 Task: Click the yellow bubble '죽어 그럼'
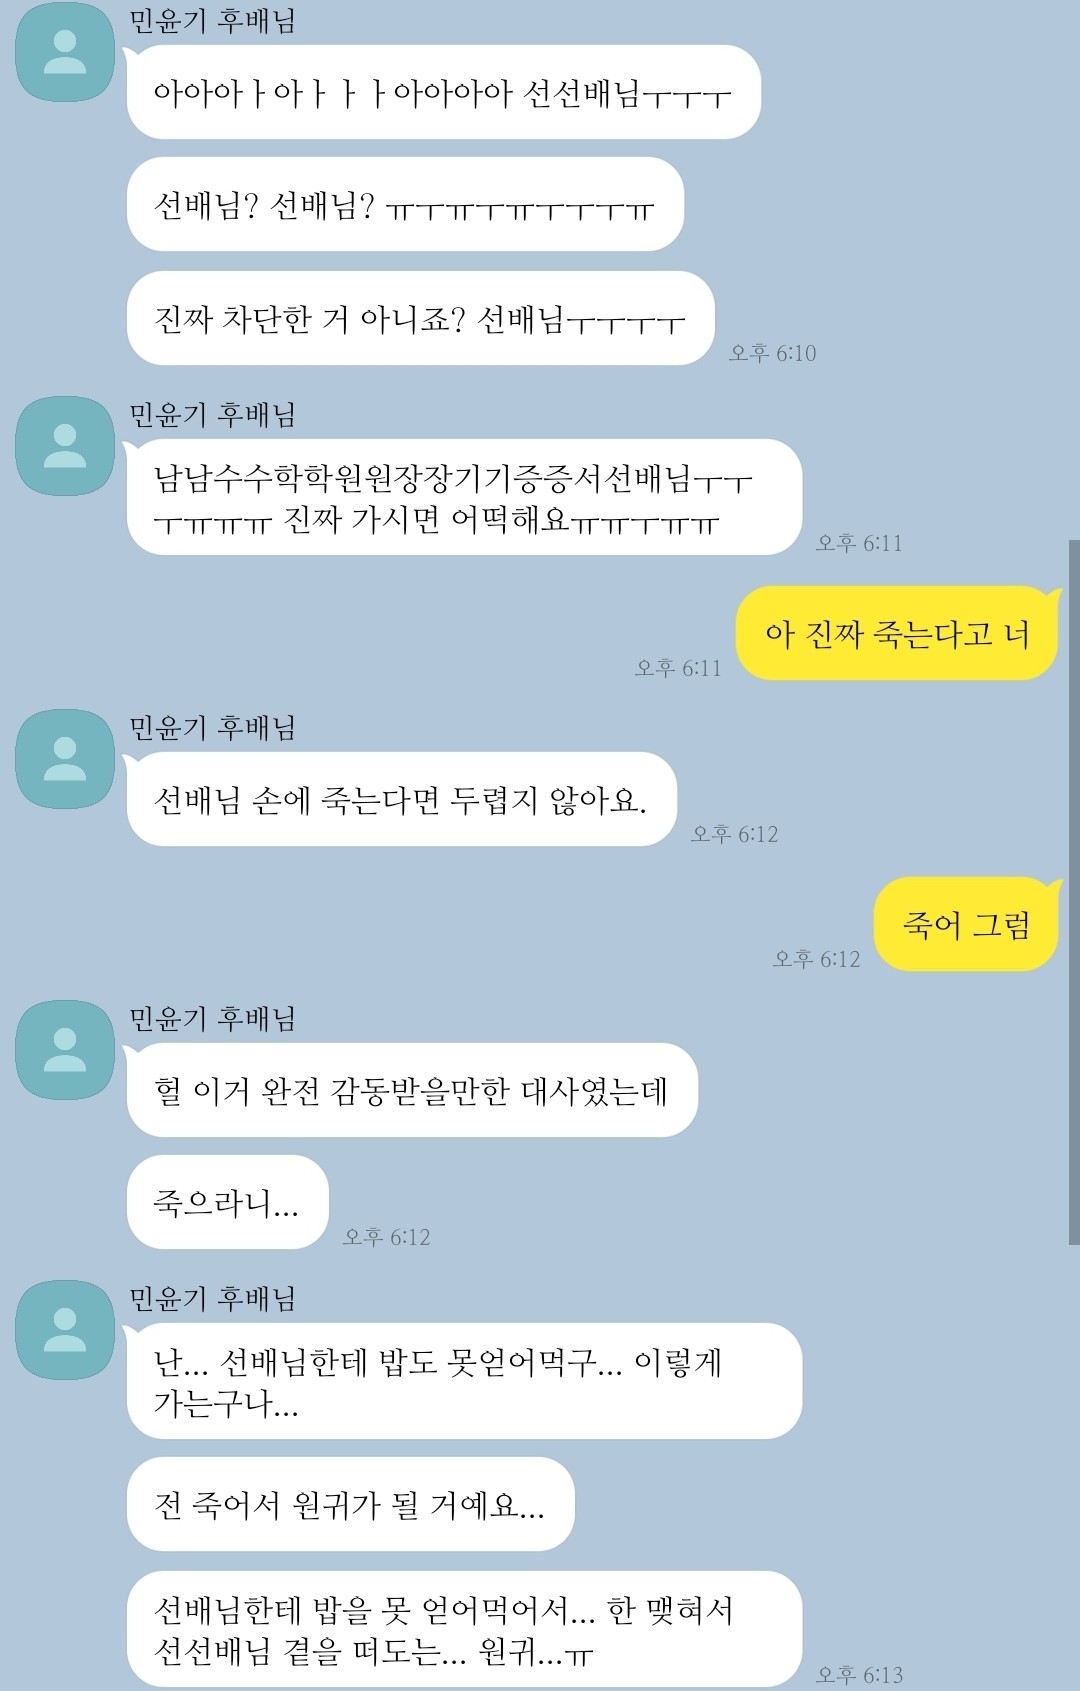(966, 924)
